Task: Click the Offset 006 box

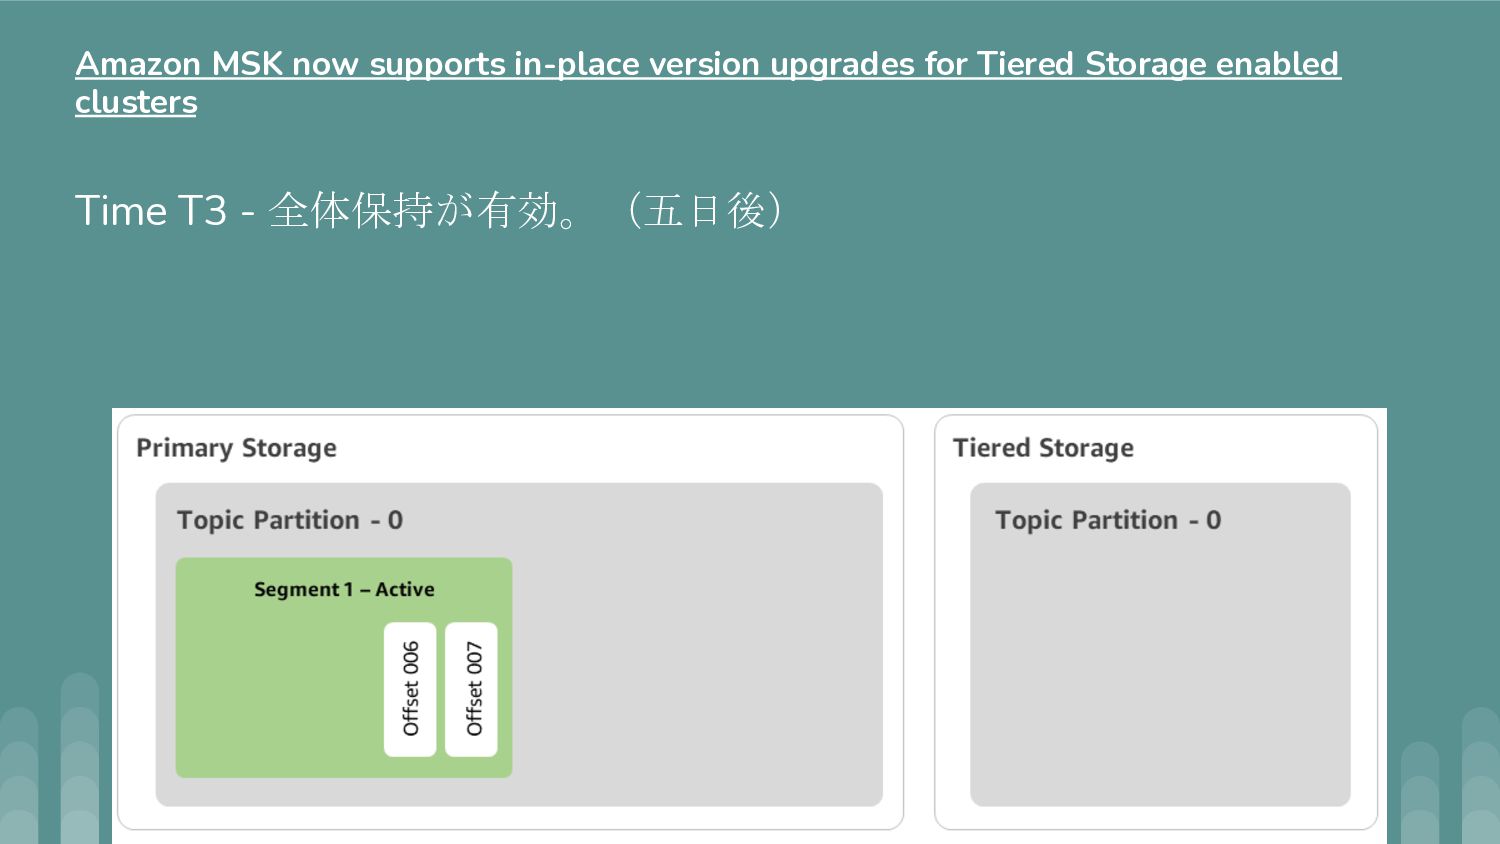Action: tap(410, 689)
